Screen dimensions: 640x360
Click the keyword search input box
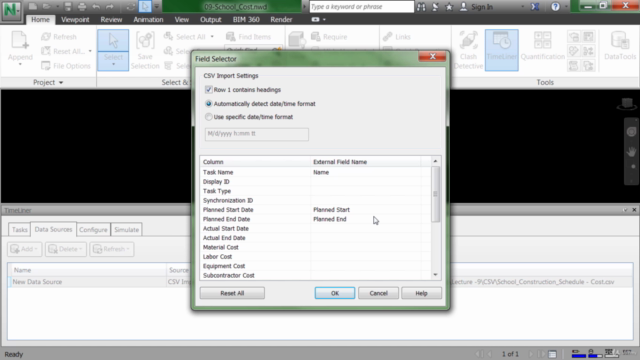coord(362,7)
